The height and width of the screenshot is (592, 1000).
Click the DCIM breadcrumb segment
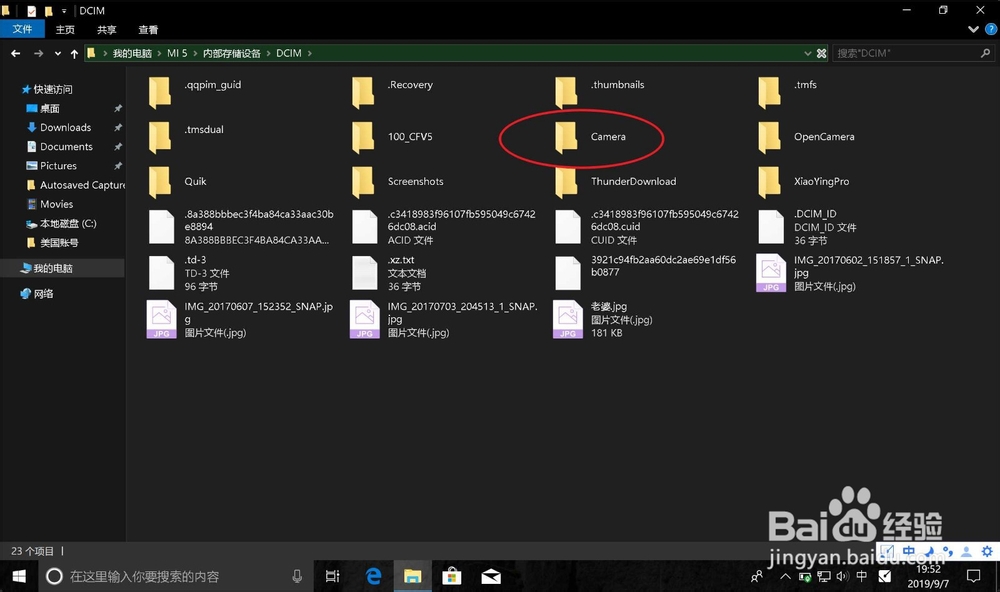288,54
